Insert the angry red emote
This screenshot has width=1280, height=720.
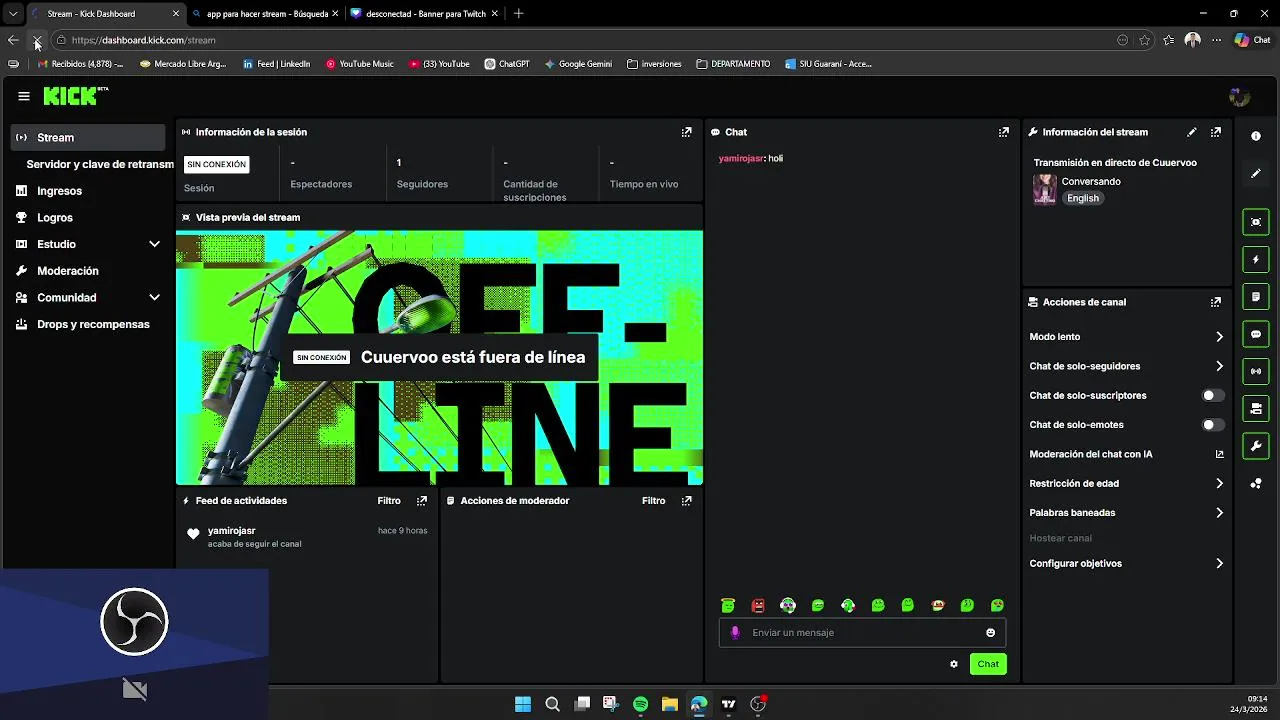[x=758, y=606]
